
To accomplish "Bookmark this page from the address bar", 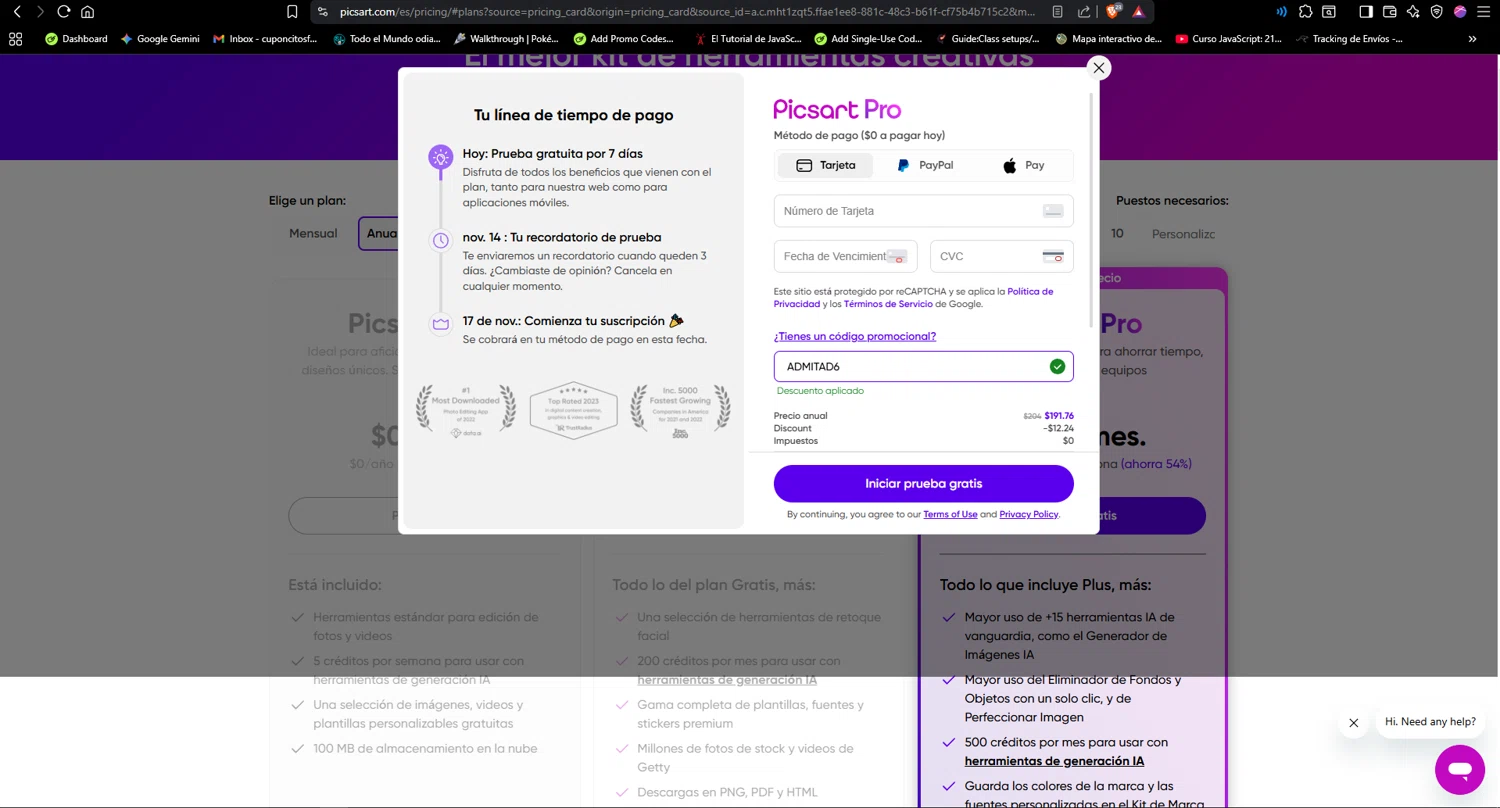I will pyautogui.click(x=292, y=12).
